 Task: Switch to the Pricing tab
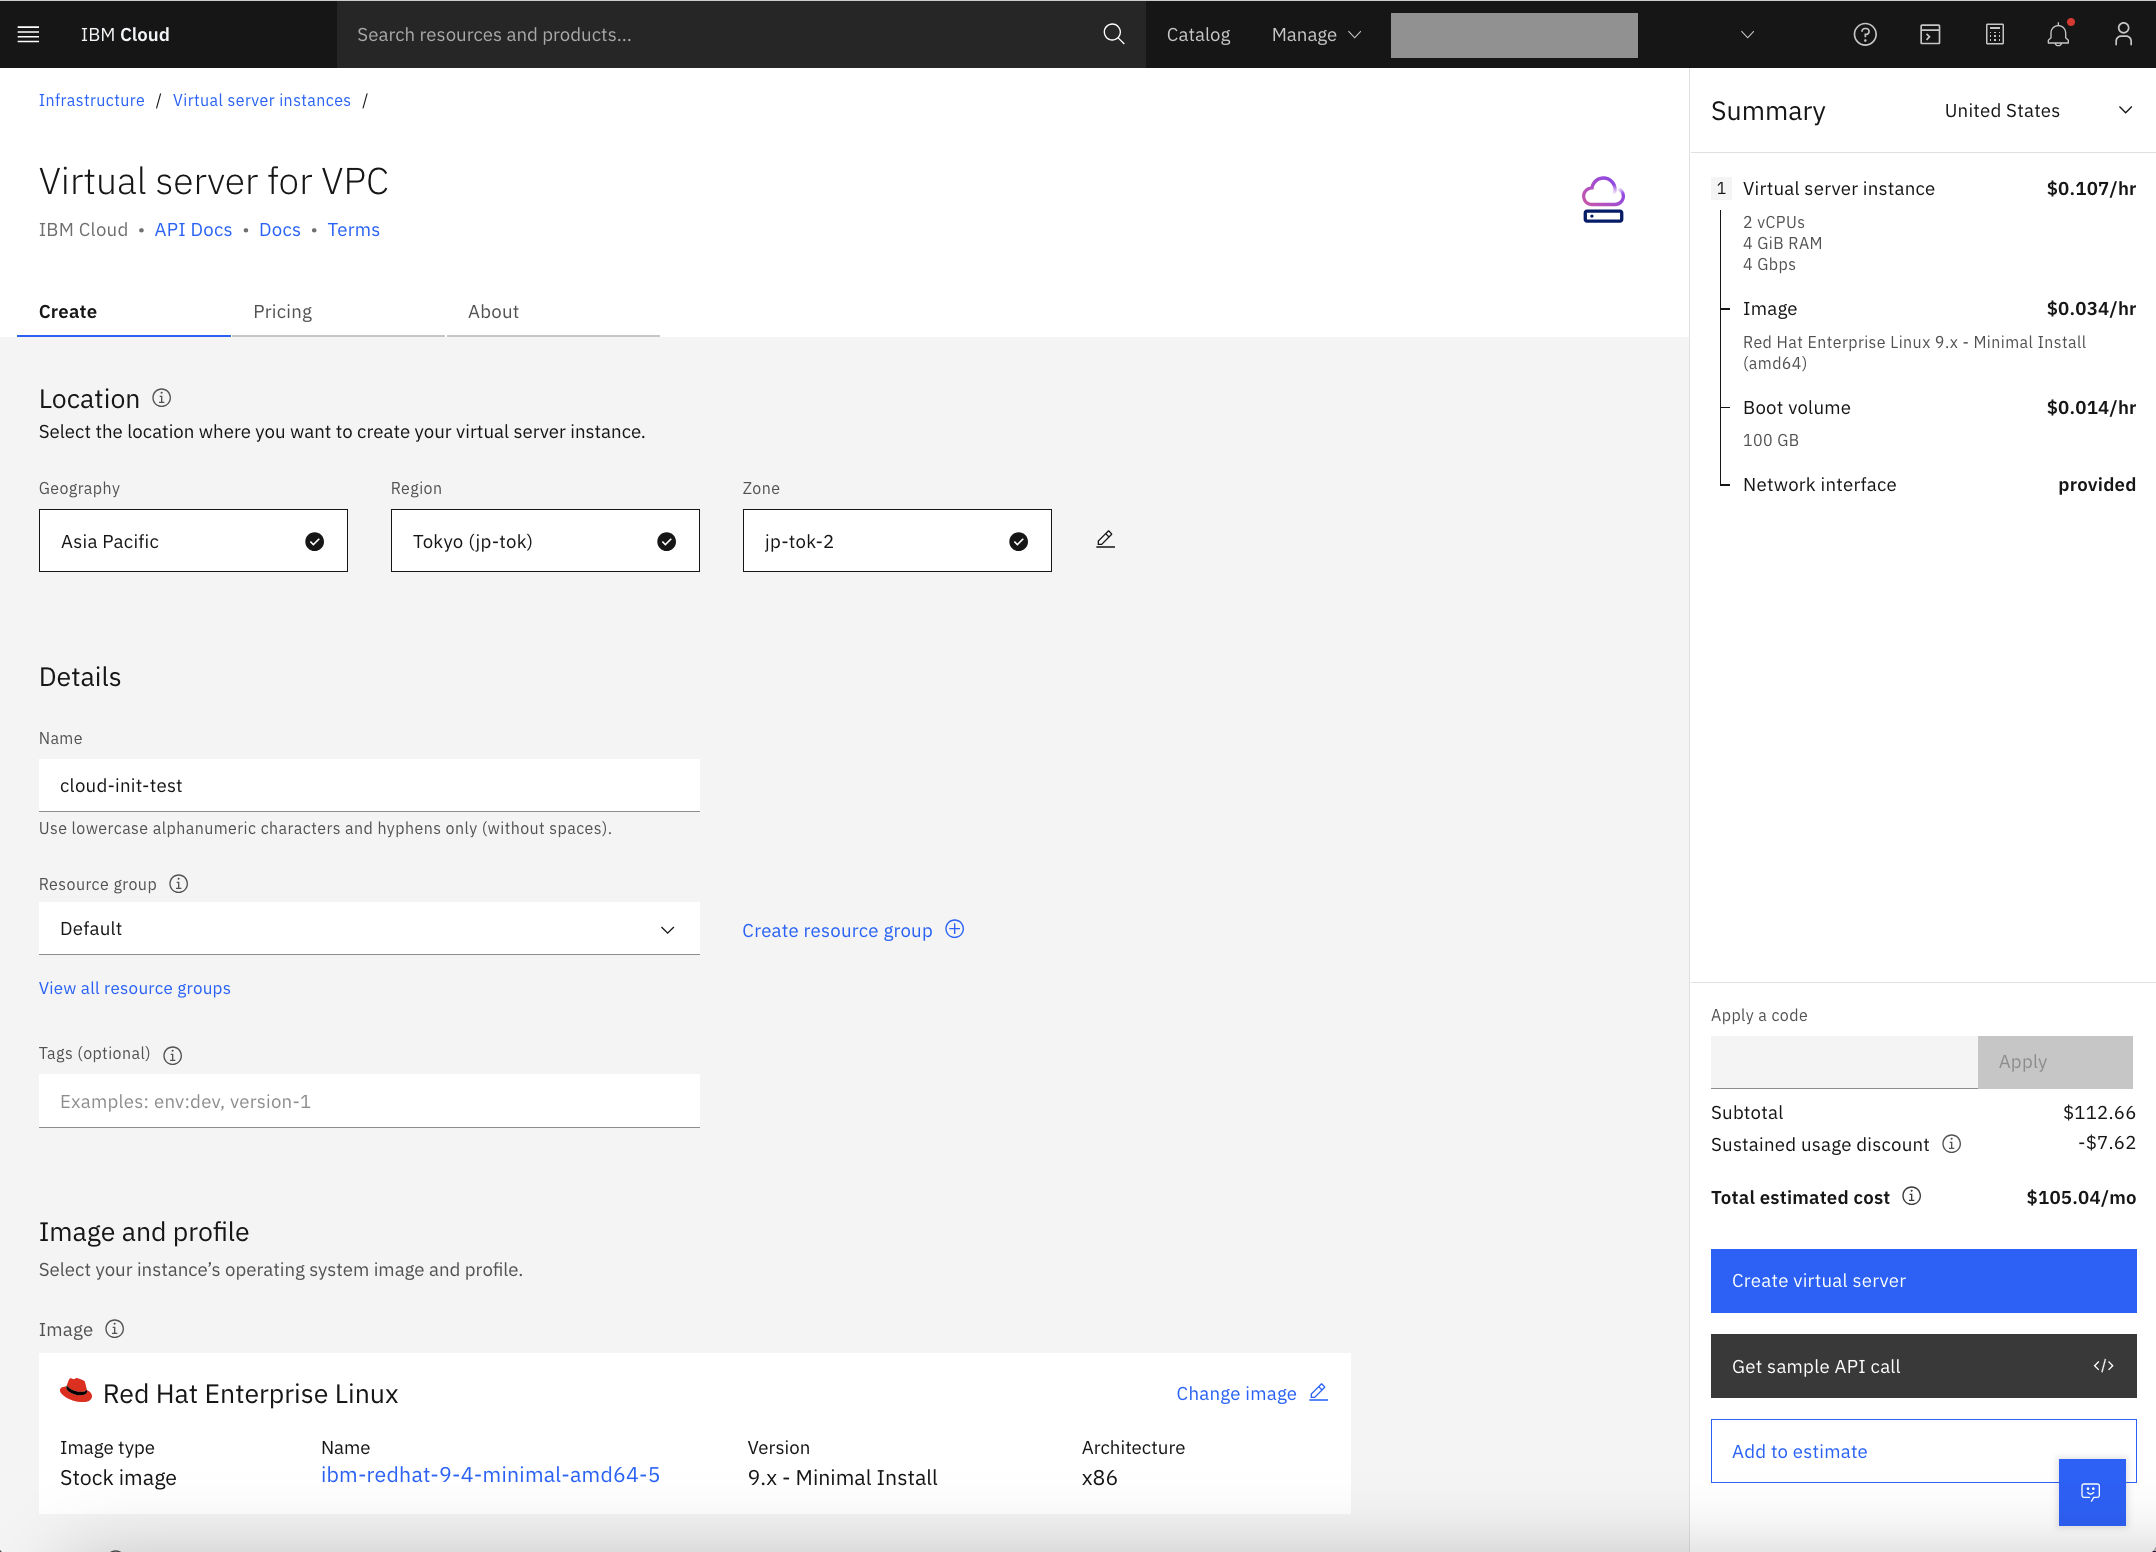point(283,312)
